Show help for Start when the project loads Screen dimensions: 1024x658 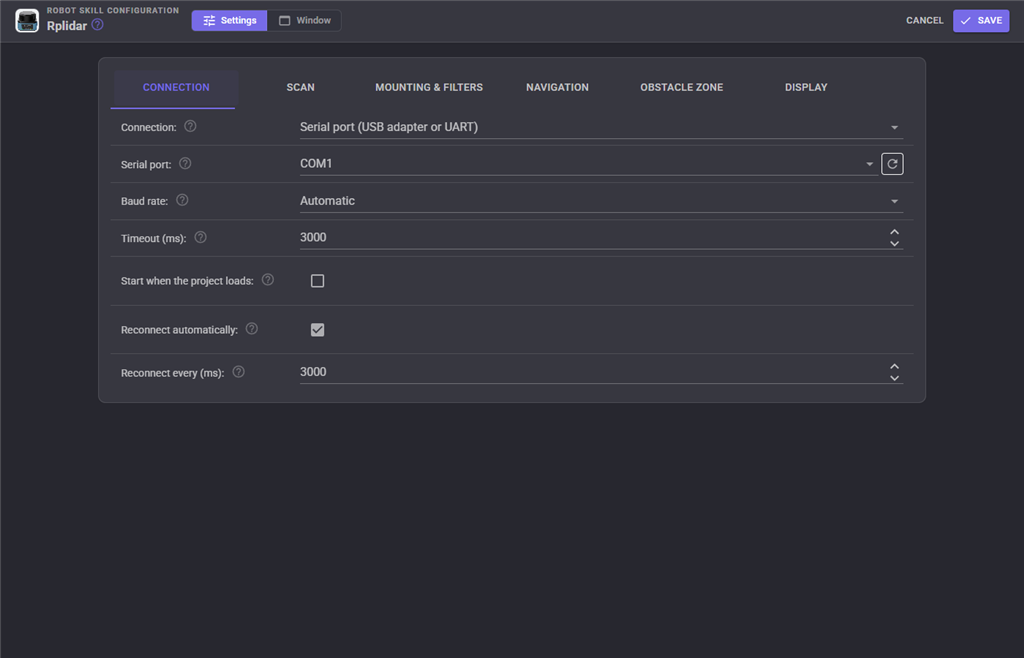268,279
